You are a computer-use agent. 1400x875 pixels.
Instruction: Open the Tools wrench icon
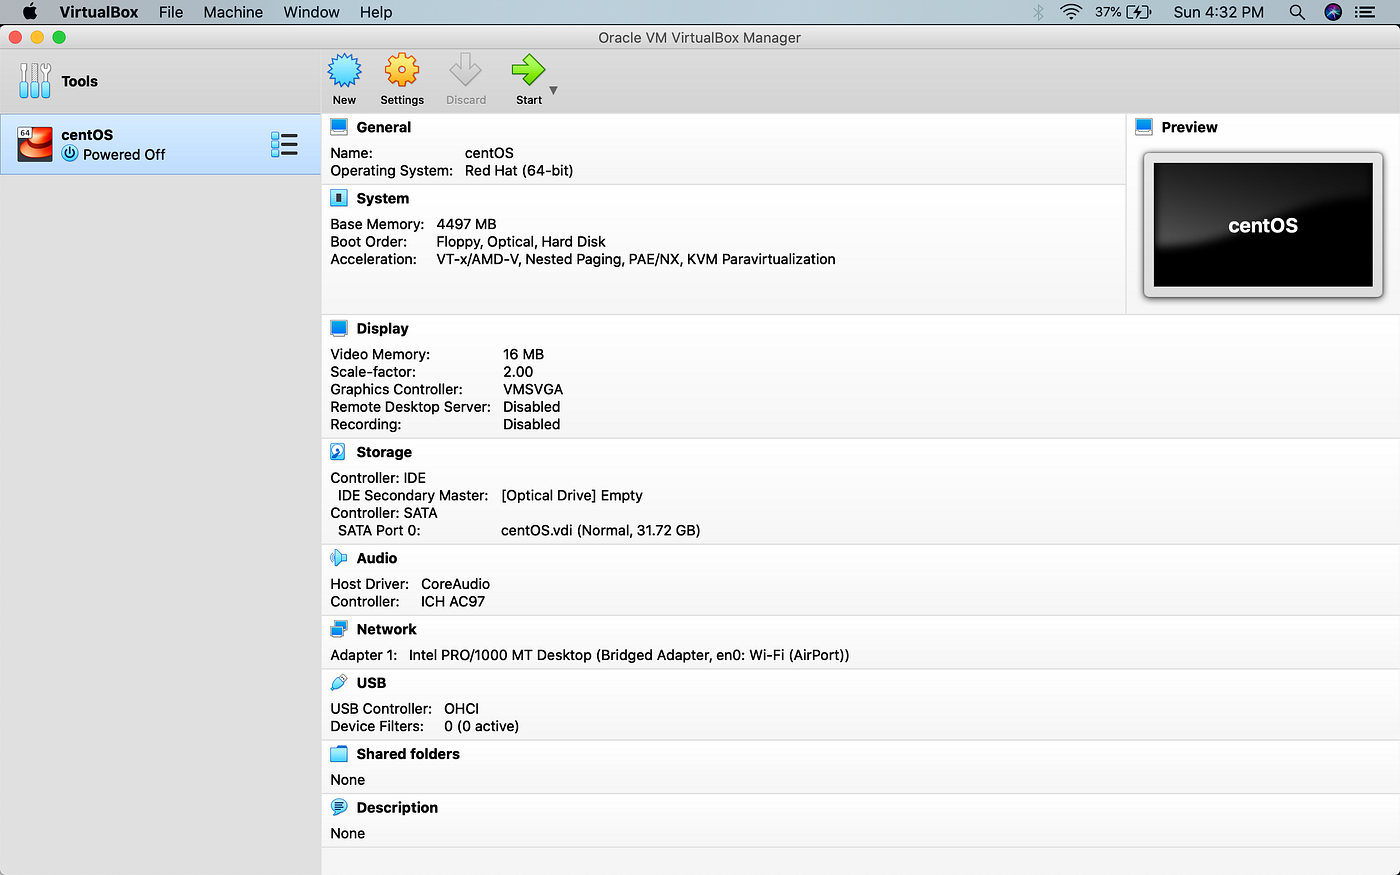tap(35, 81)
